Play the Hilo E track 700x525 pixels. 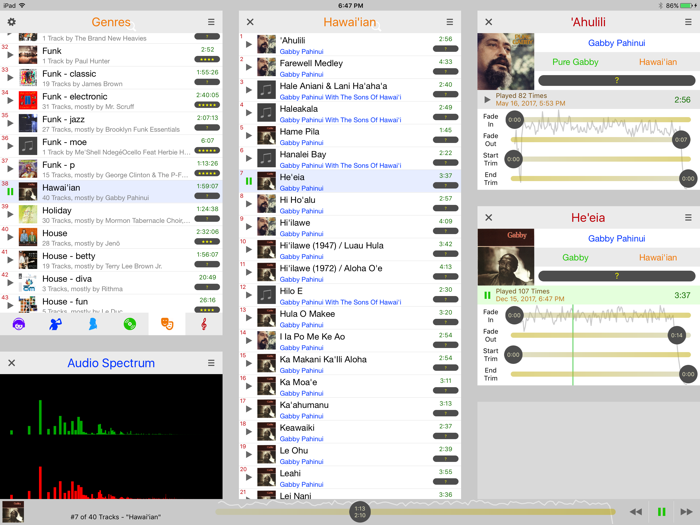click(249, 295)
